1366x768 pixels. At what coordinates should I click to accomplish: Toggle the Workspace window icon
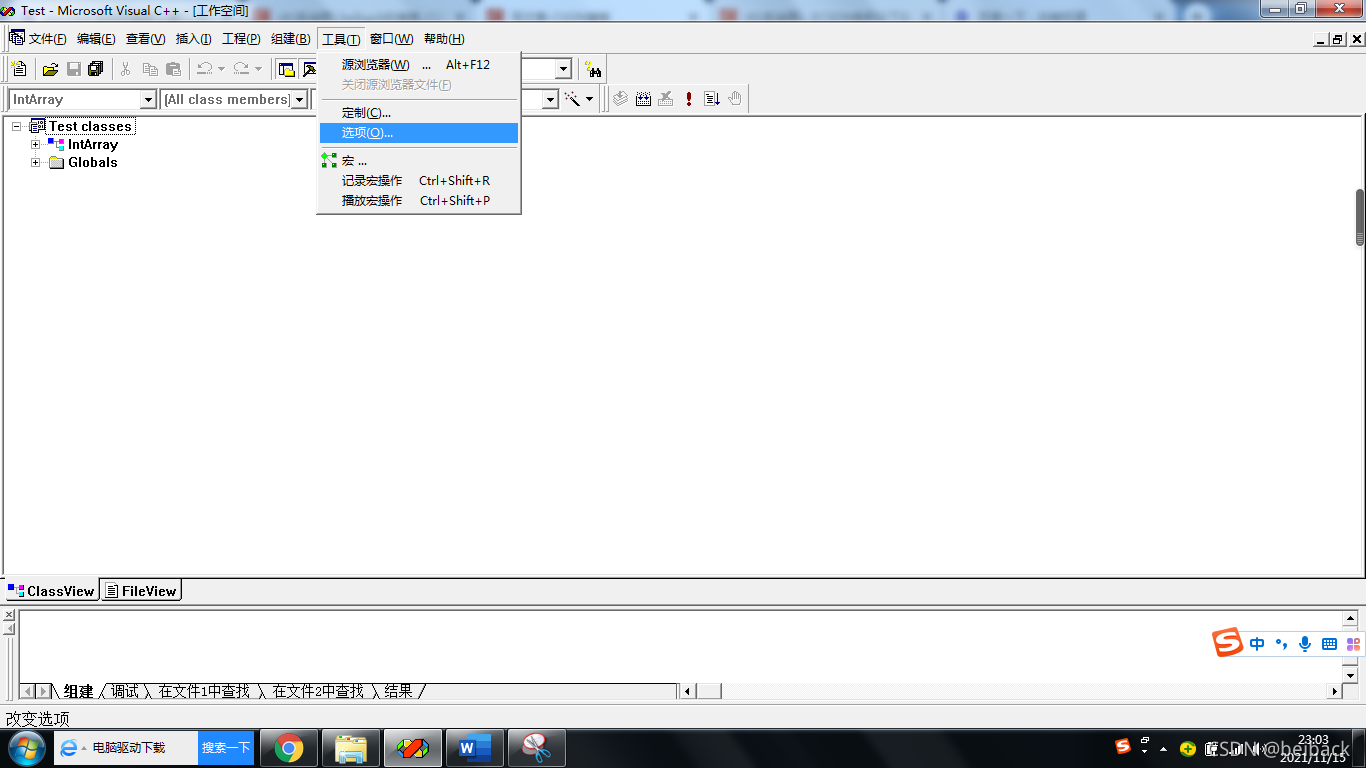287,69
